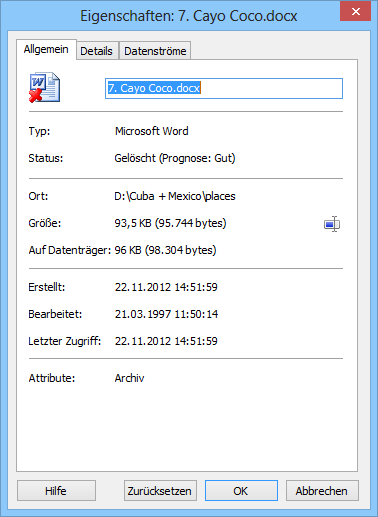Select Letzter Zugriff date value
Viewport: 378px width, 517px height.
point(166,341)
